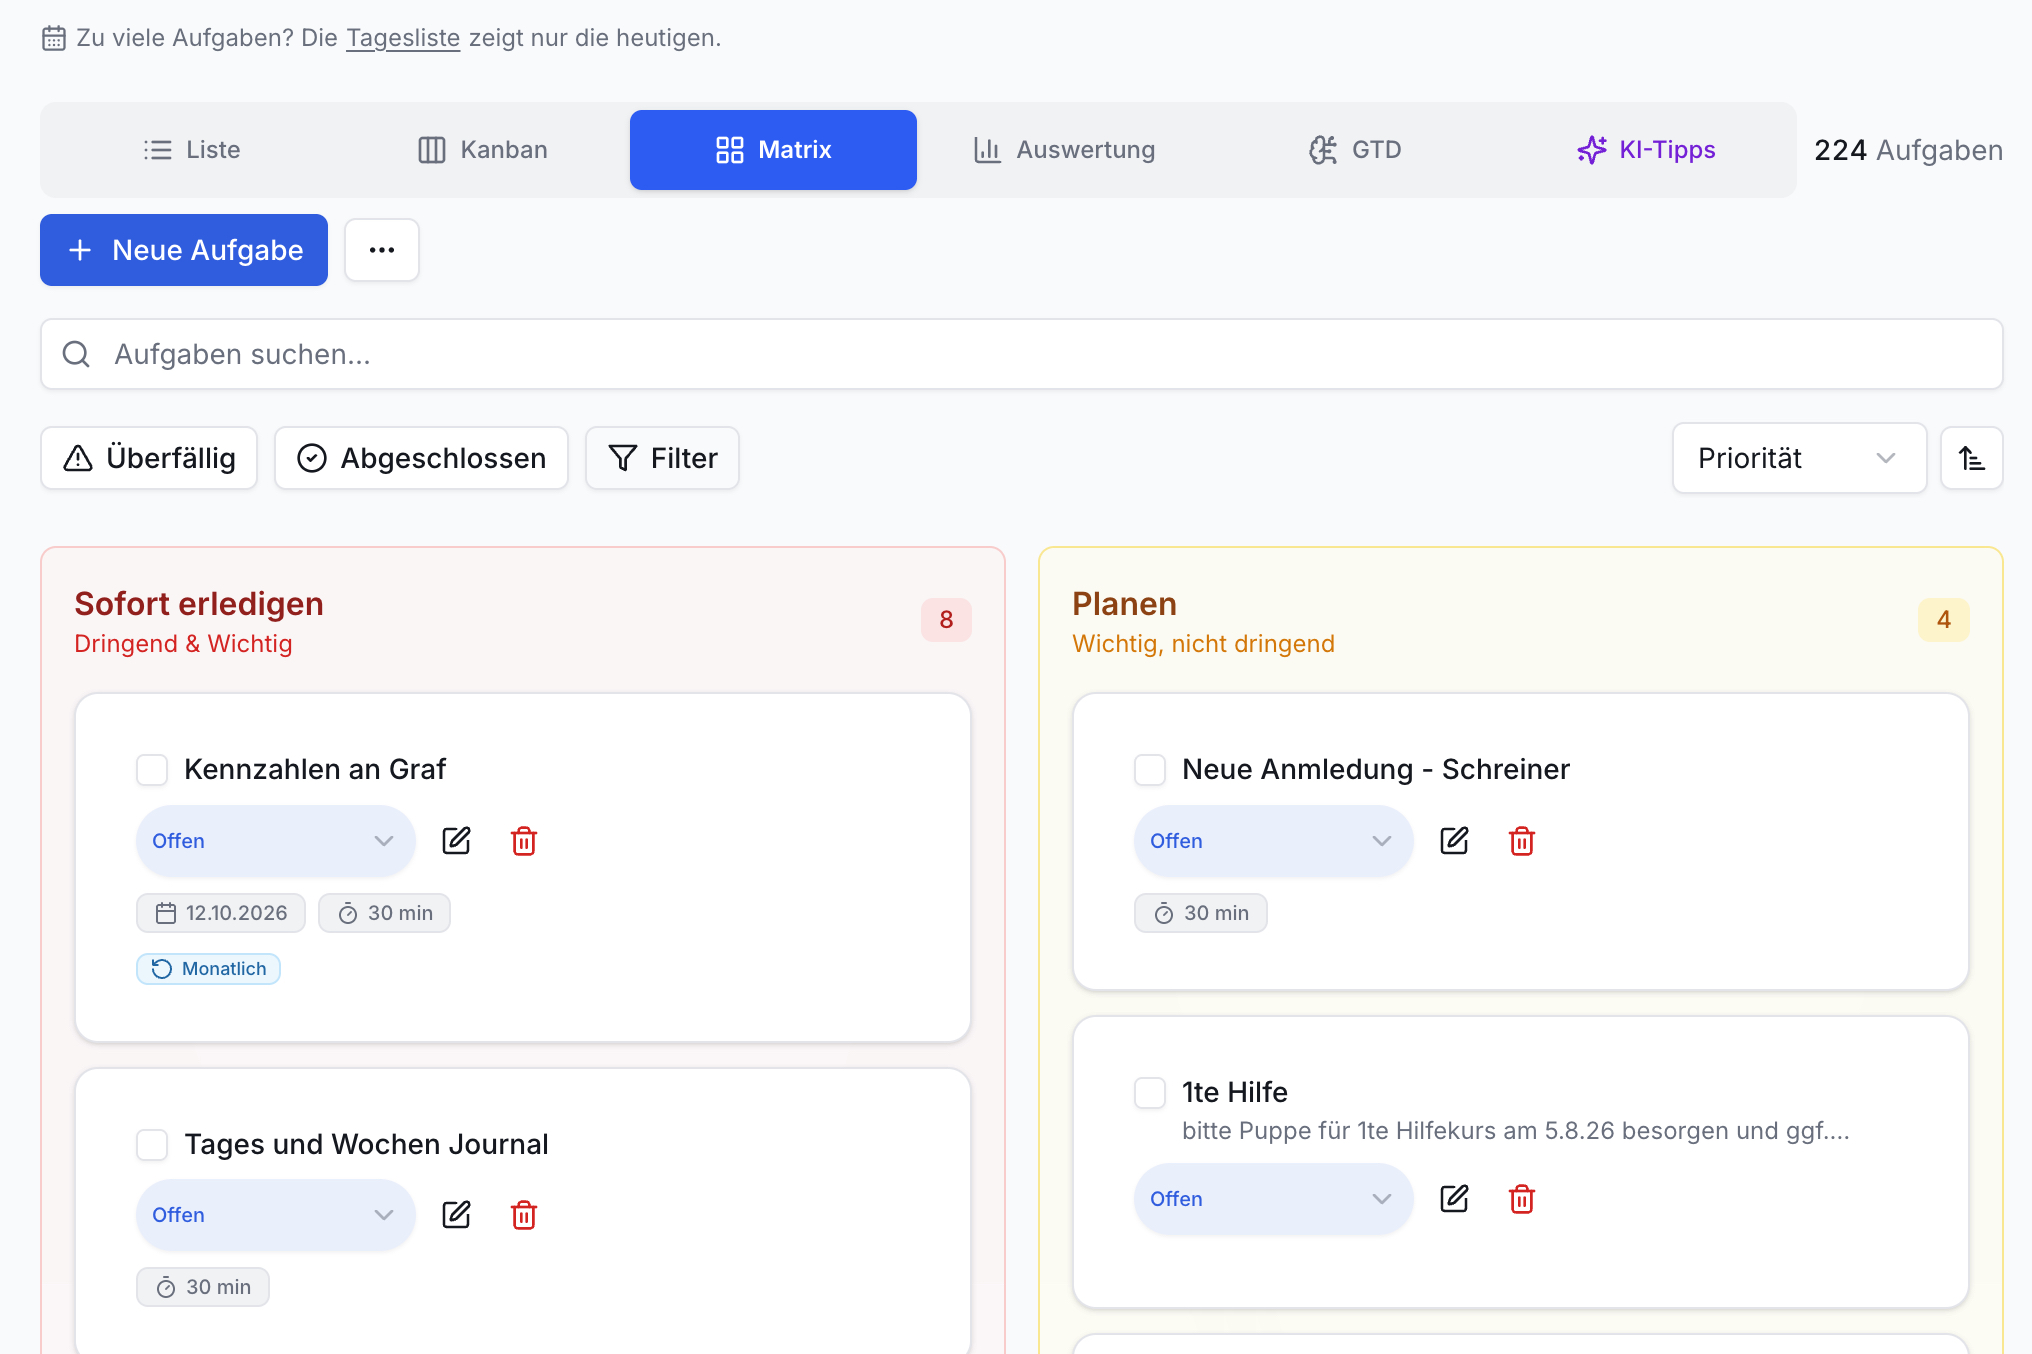Mark 1te Hilfe as done

point(1150,1093)
